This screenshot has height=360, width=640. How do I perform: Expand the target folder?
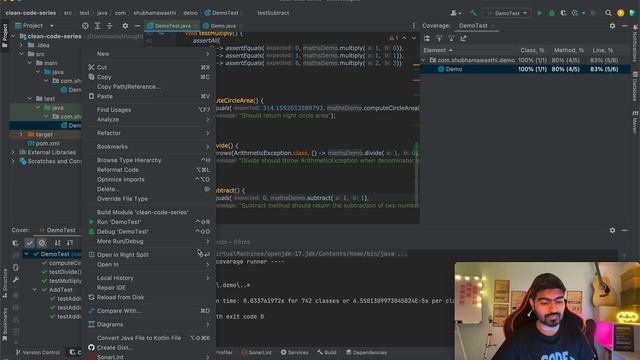21,134
